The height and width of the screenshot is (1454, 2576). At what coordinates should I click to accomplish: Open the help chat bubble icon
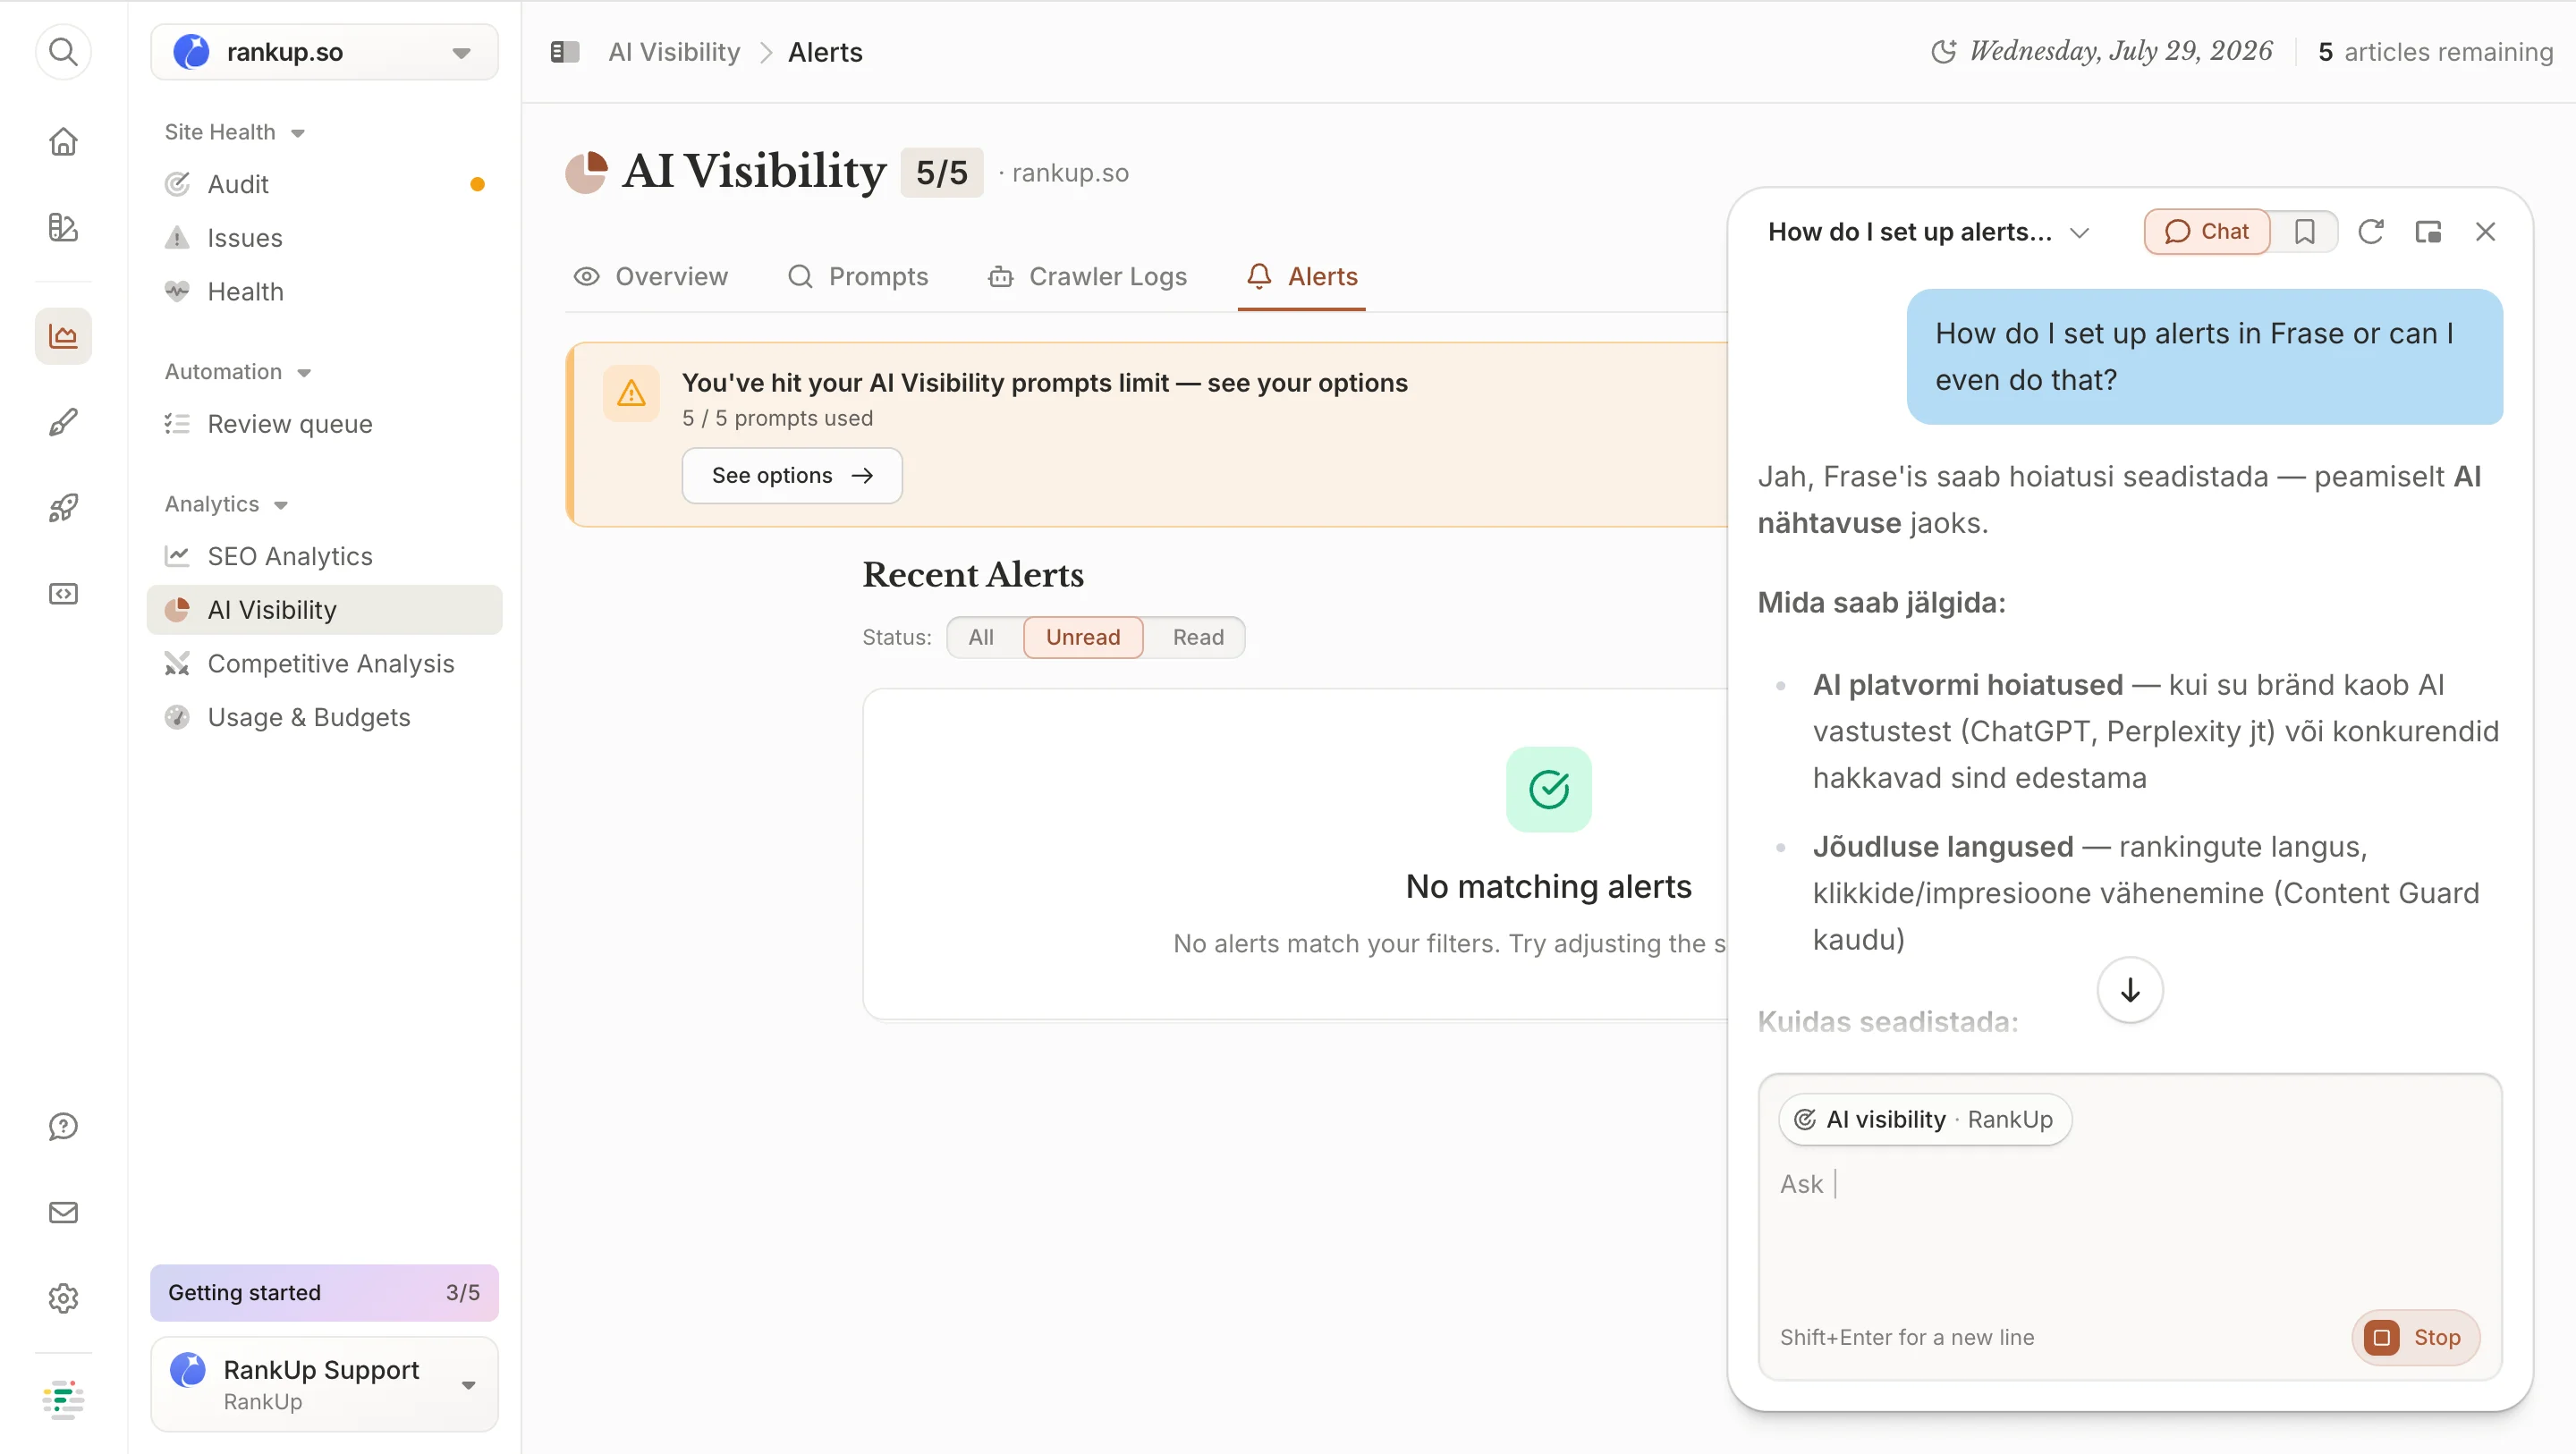63,1126
